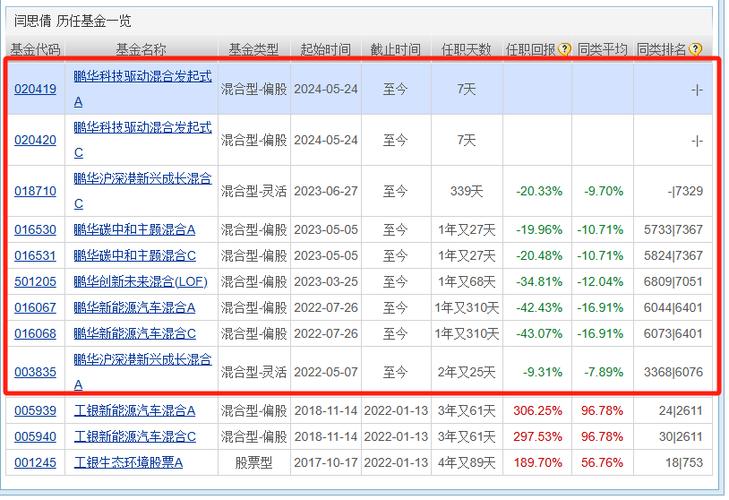Open 鹏华新能源汽车混合C link
The width and height of the screenshot is (729, 500).
[x=134, y=334]
